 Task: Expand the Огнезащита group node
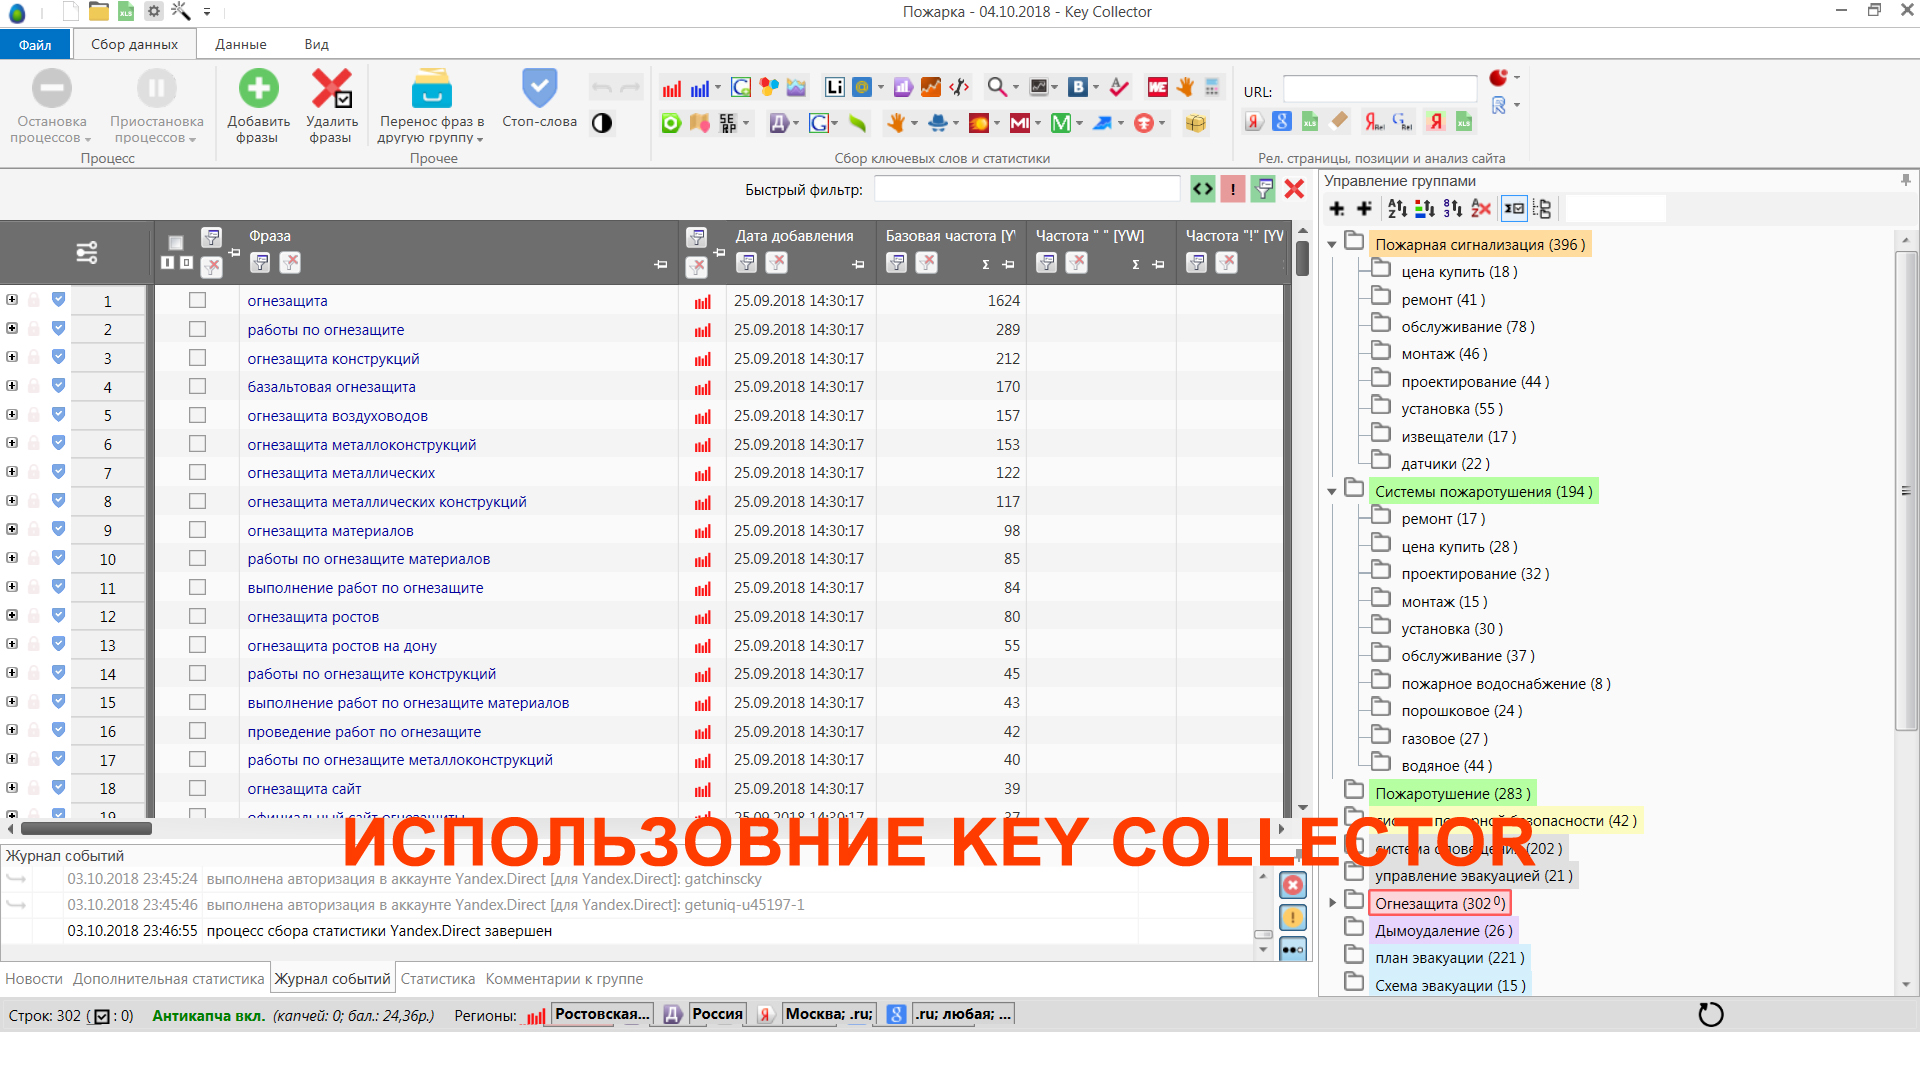point(1330,901)
